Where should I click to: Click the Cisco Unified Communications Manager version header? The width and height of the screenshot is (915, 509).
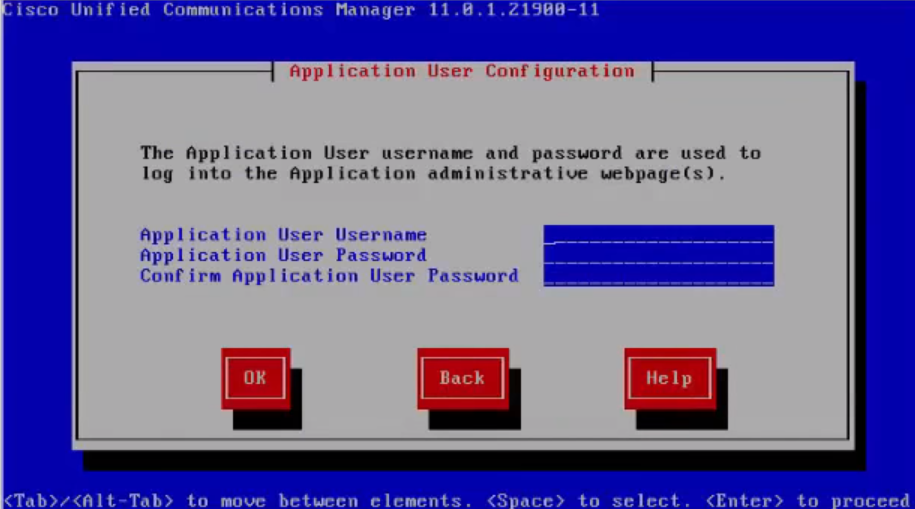click(301, 9)
